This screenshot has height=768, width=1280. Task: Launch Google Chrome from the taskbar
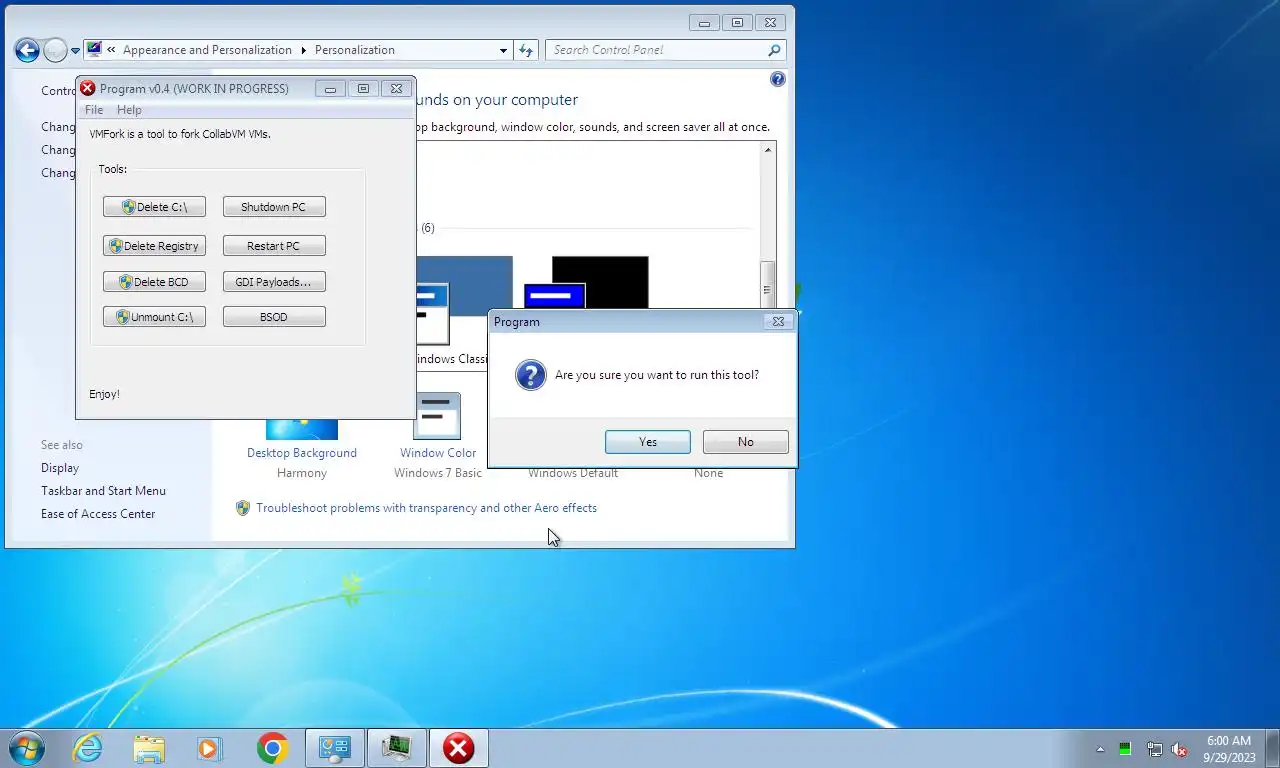(x=272, y=748)
